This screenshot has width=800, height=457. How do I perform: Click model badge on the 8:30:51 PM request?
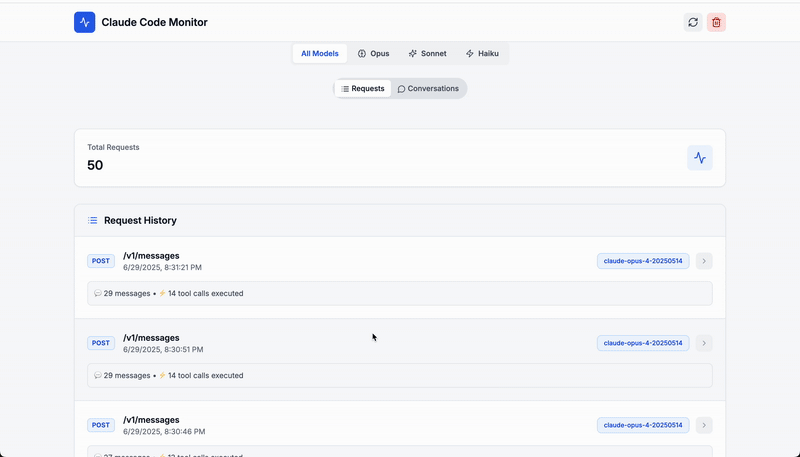tap(643, 343)
